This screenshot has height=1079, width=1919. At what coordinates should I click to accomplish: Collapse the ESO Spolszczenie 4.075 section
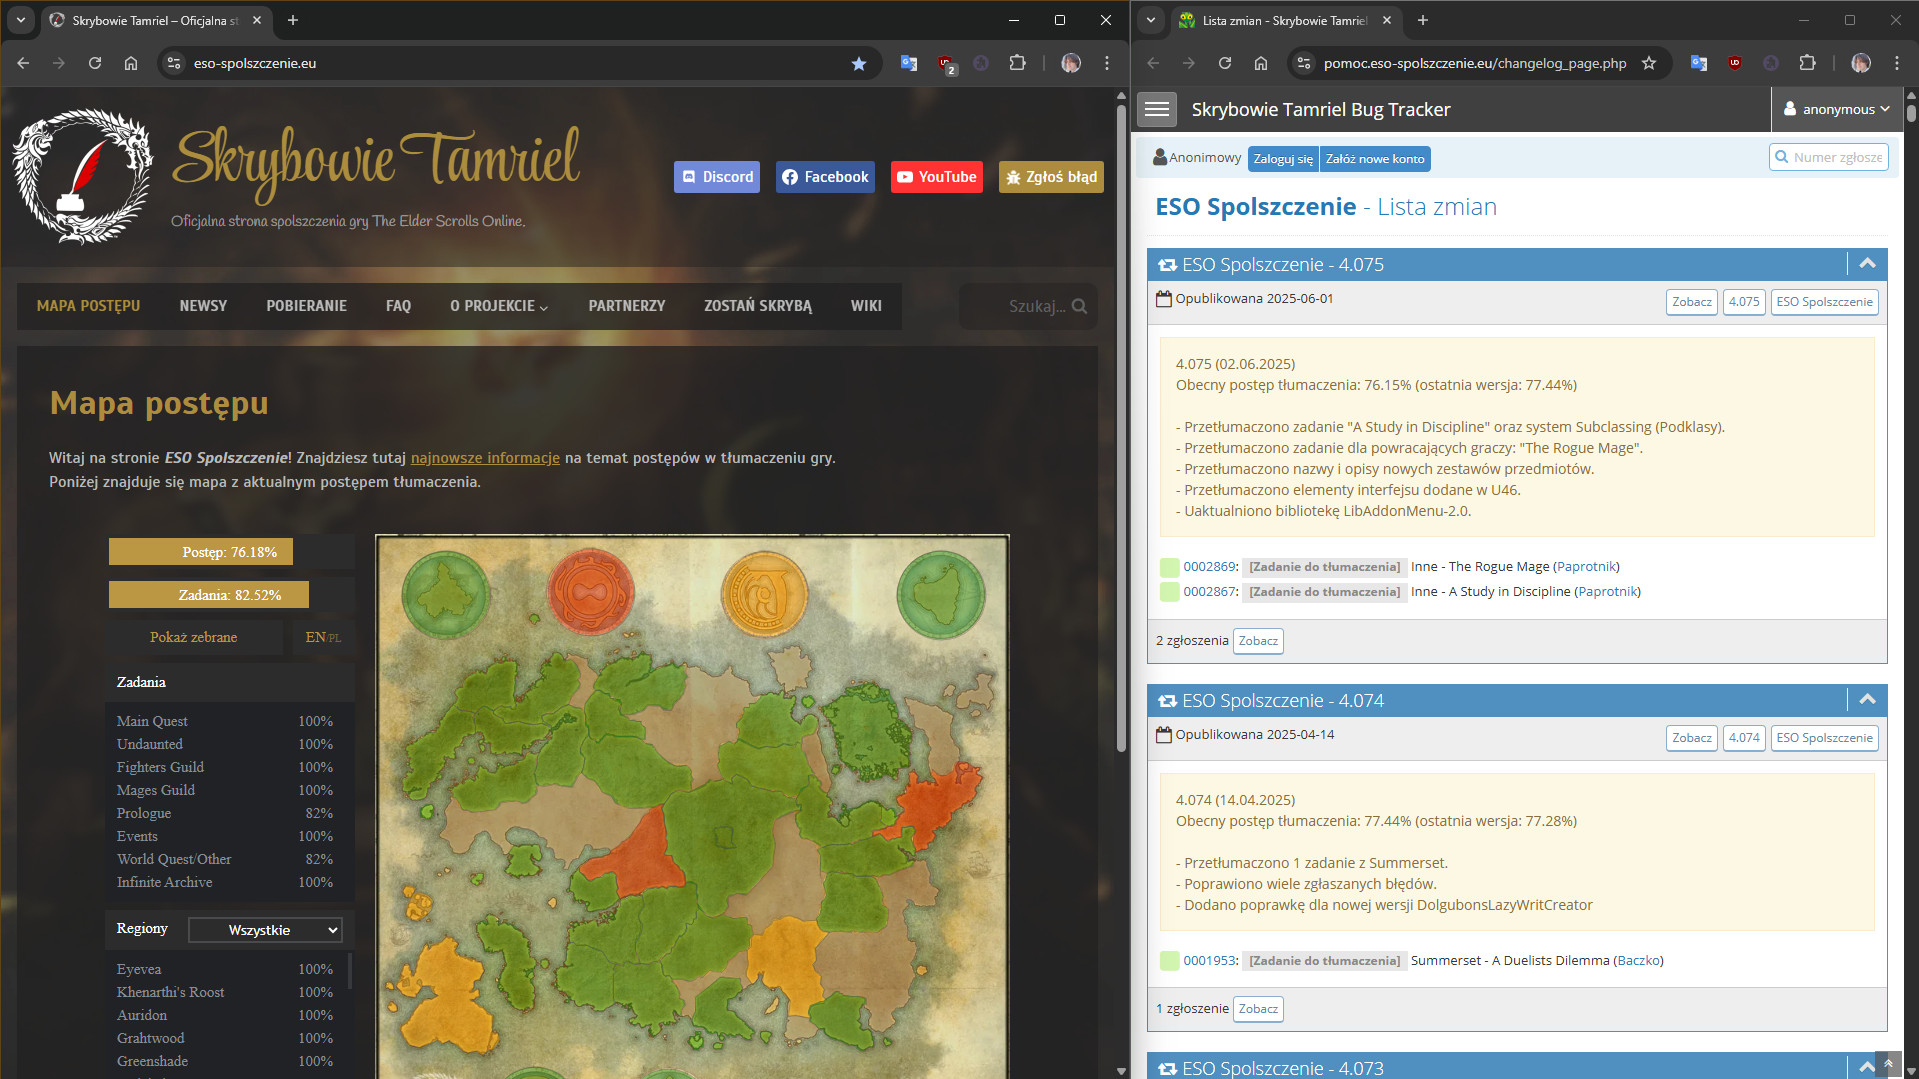tap(1866, 264)
